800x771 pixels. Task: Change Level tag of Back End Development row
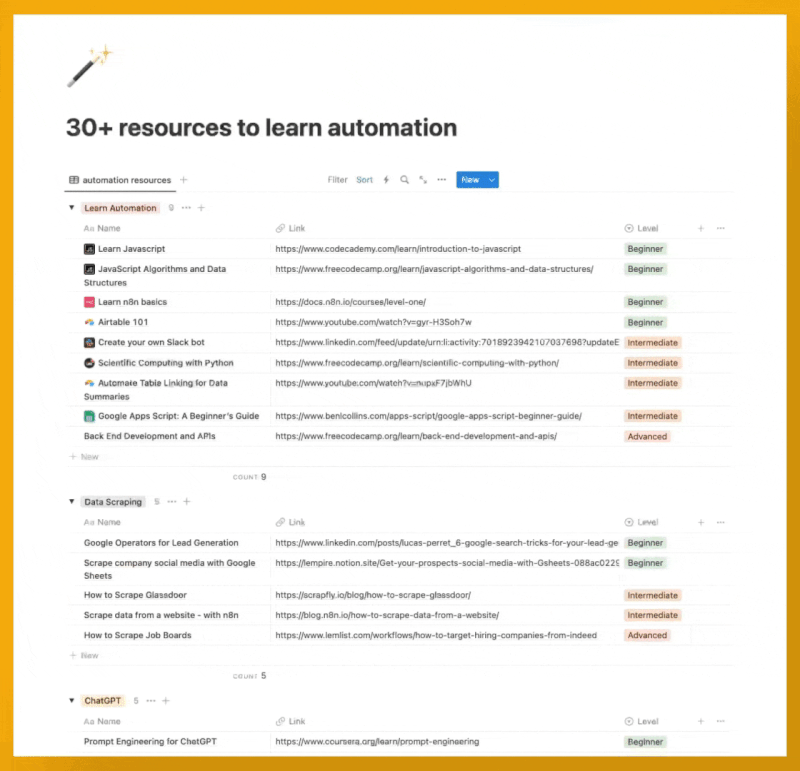pyautogui.click(x=647, y=436)
